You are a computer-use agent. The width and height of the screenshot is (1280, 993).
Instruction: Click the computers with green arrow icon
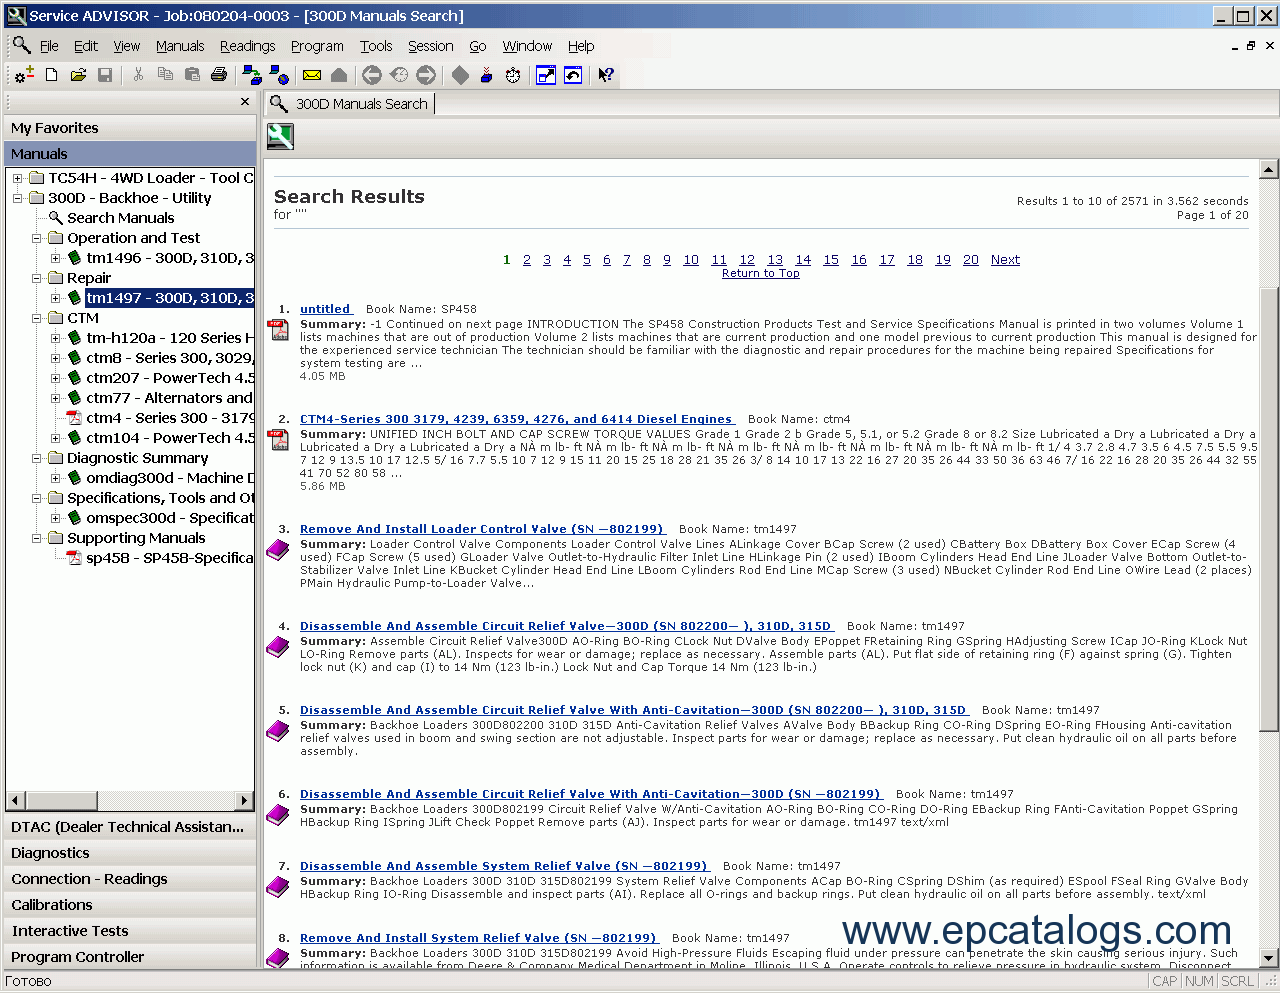[x=252, y=75]
